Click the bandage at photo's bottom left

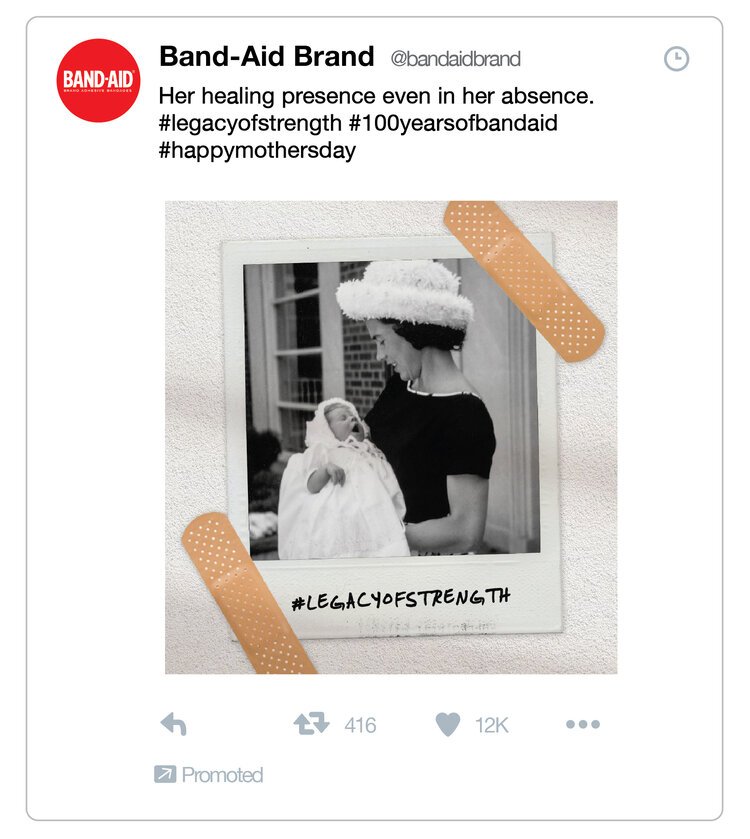(248, 594)
